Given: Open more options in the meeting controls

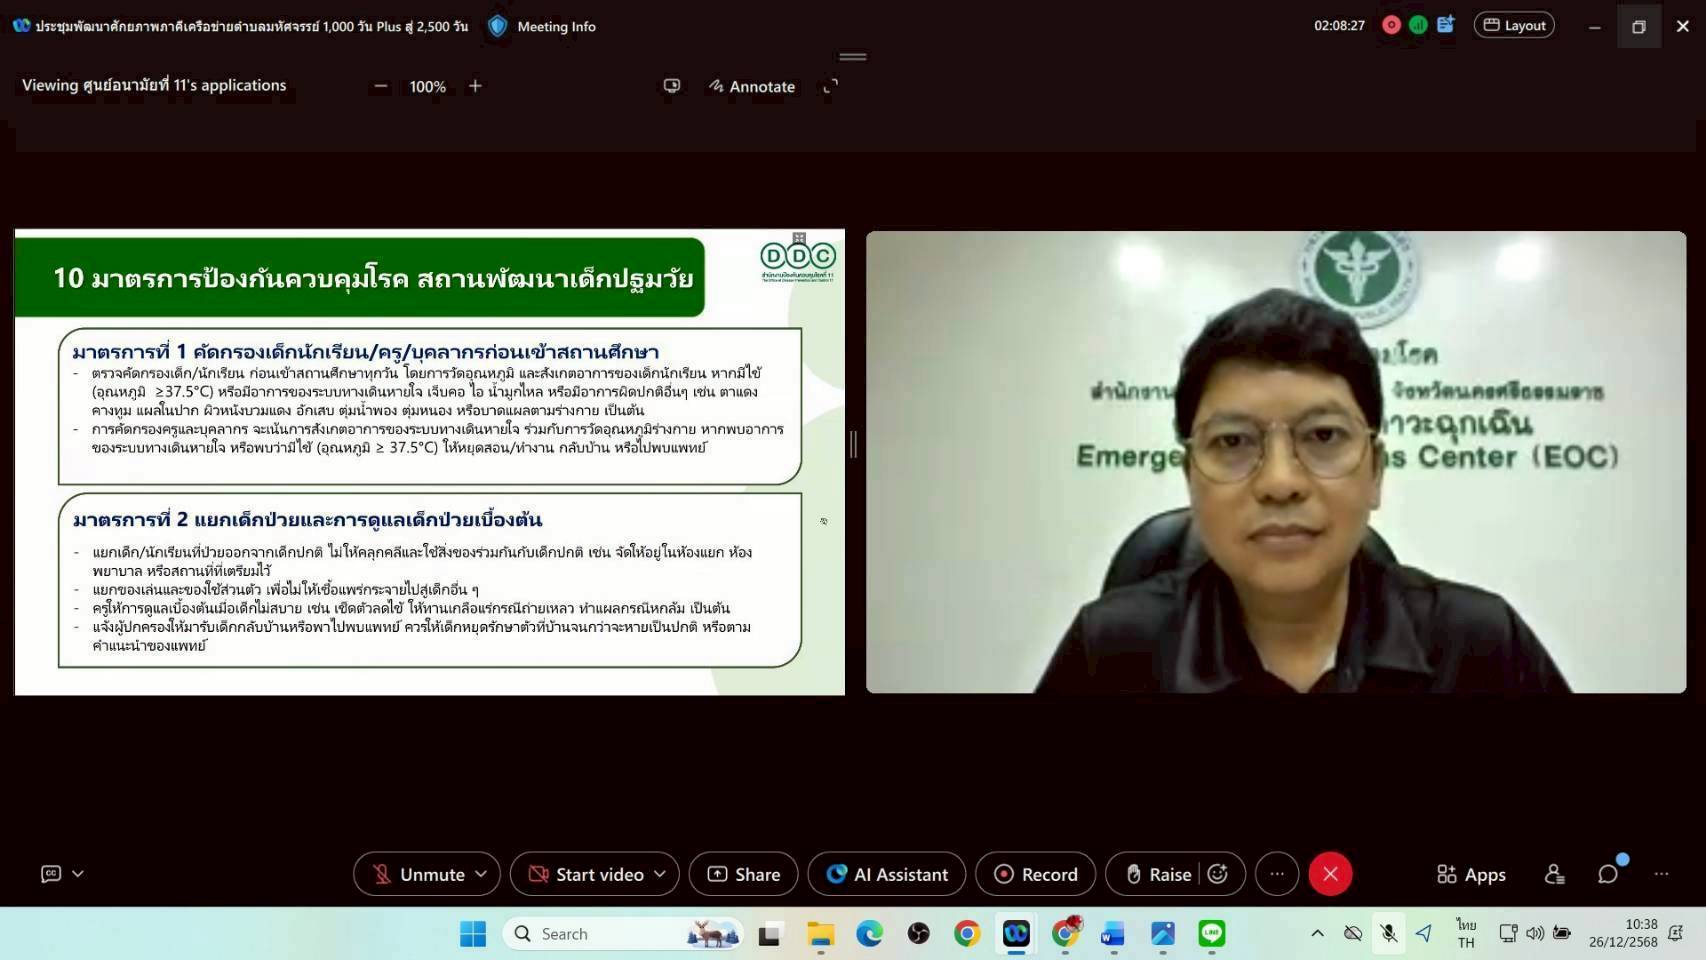Looking at the screenshot, I should [x=1277, y=874].
